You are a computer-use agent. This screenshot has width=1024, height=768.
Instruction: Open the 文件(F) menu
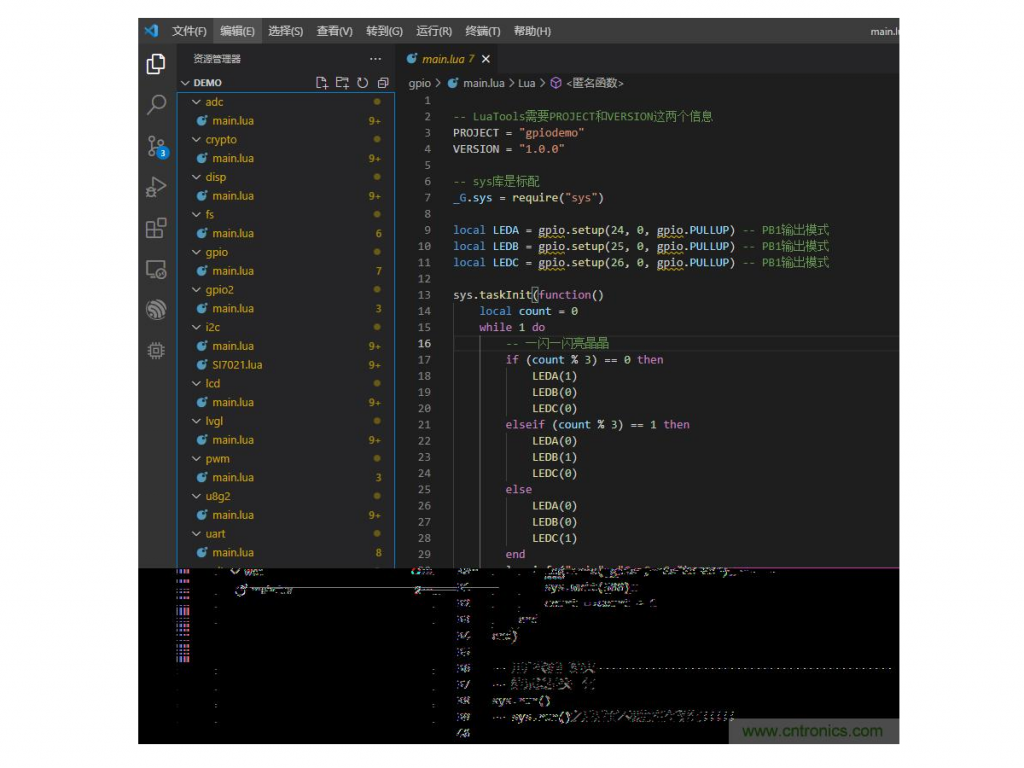[x=189, y=31]
